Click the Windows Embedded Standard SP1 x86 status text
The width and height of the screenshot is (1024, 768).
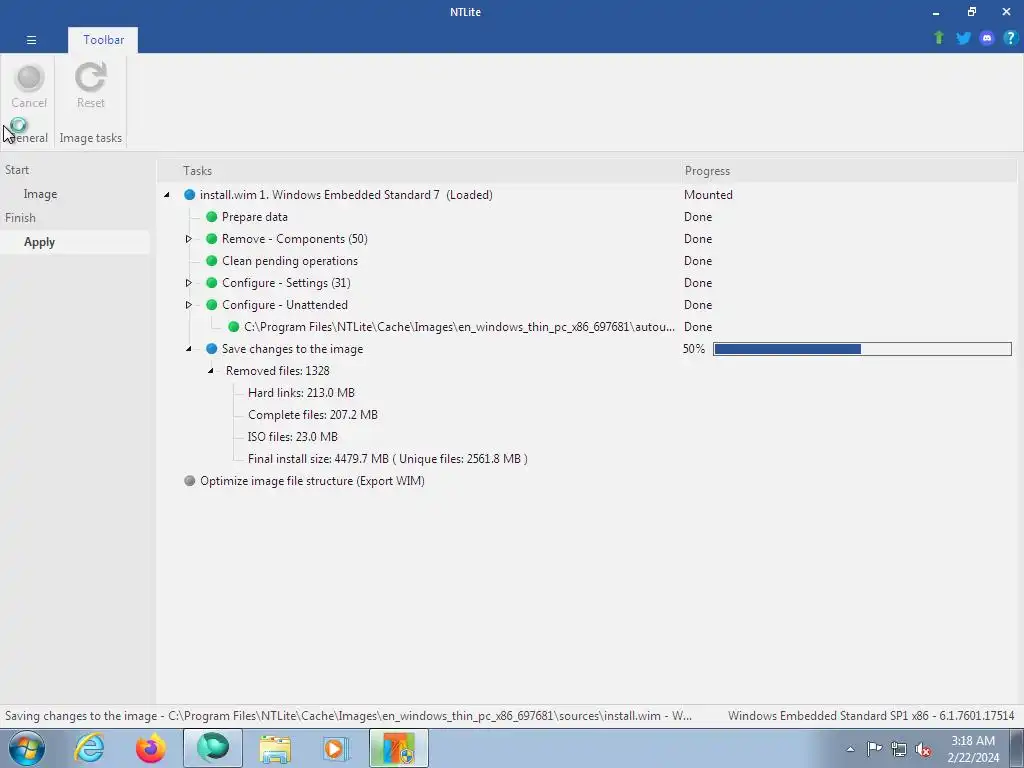coord(871,716)
